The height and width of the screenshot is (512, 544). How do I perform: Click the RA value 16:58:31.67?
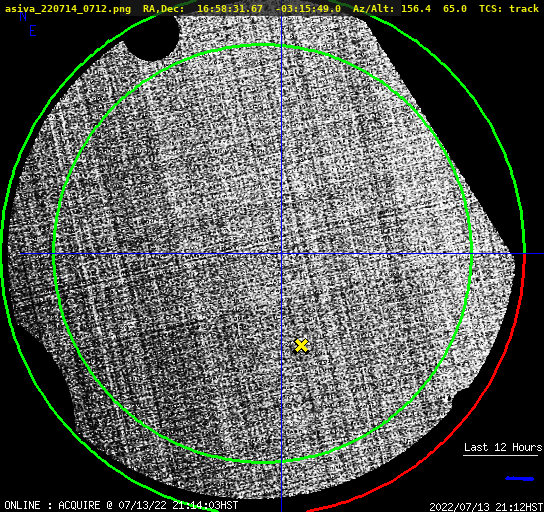click(x=230, y=8)
